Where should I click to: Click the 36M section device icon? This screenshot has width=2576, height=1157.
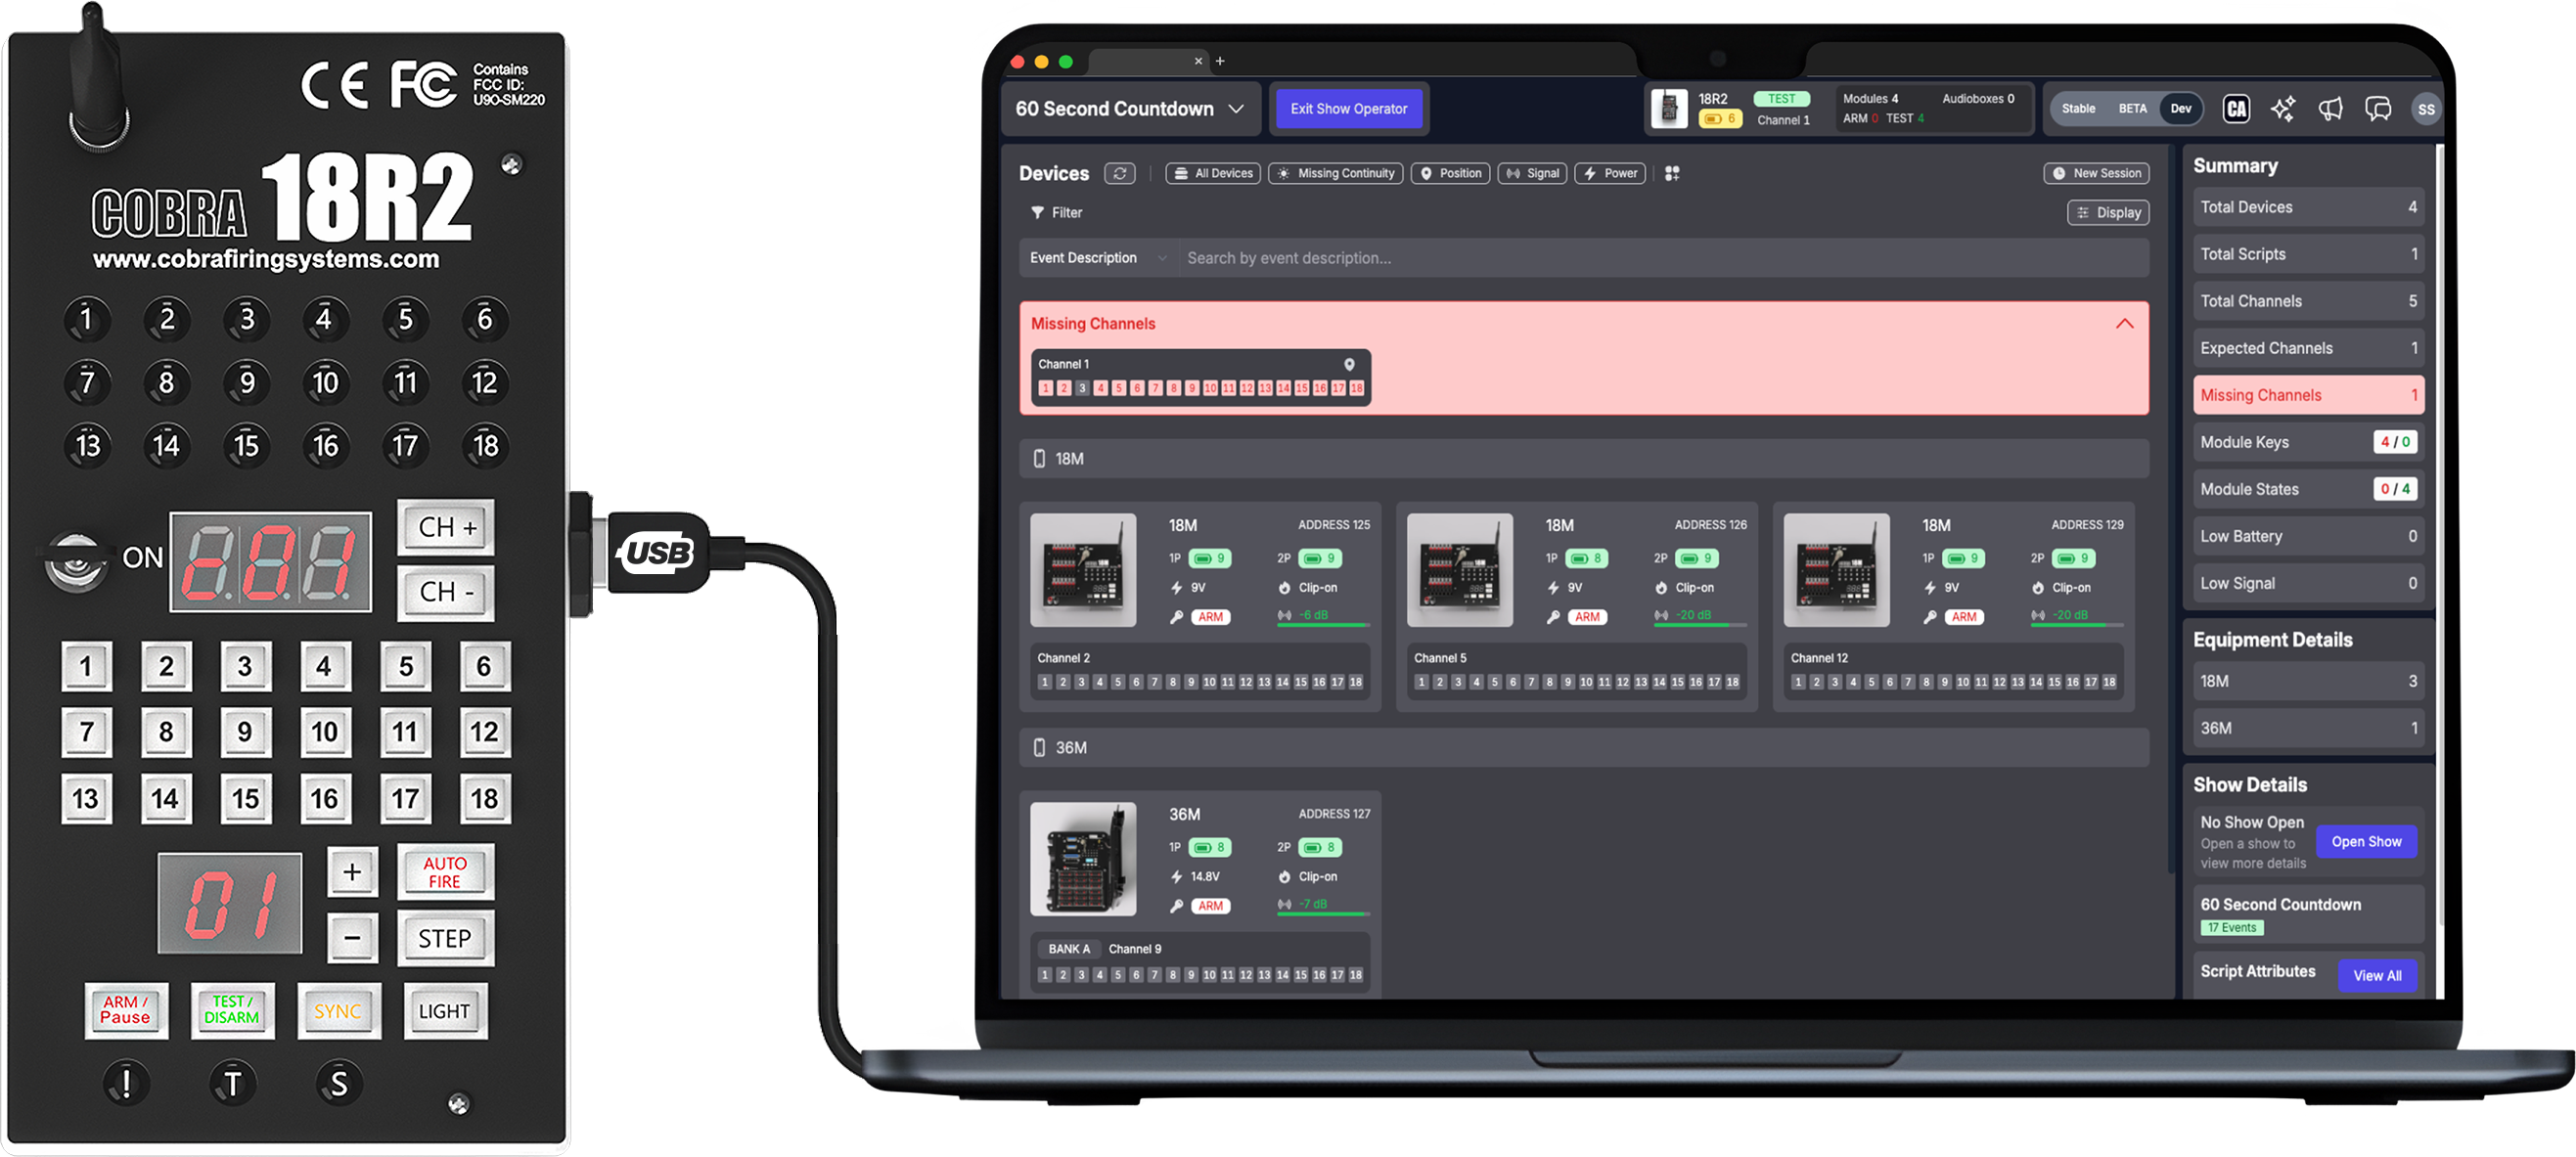click(1039, 747)
